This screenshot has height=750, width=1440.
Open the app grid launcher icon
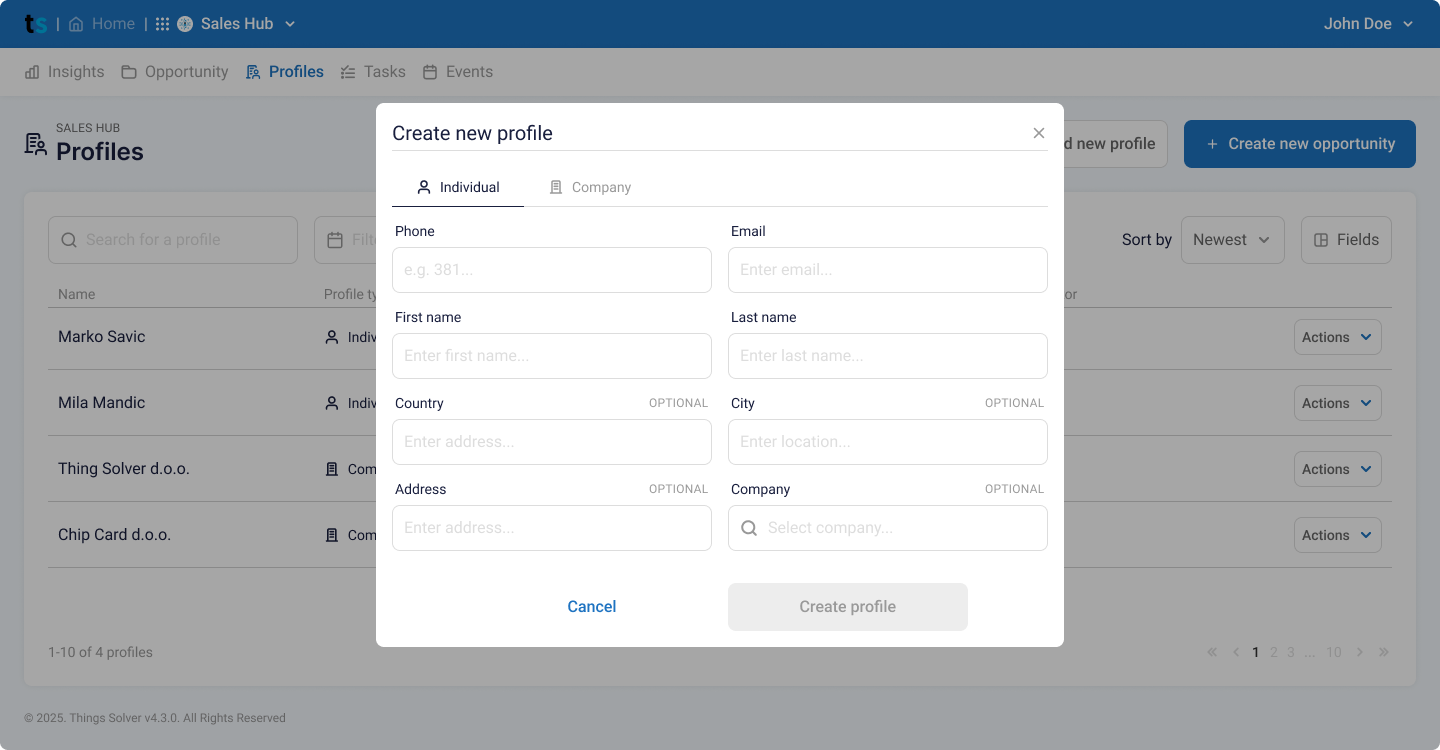(x=162, y=24)
